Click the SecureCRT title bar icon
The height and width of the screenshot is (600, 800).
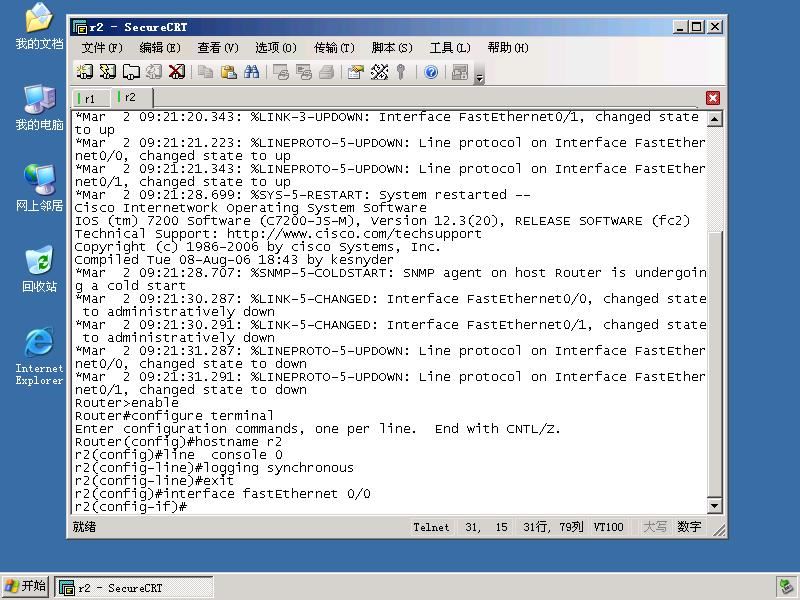pyautogui.click(x=80, y=27)
